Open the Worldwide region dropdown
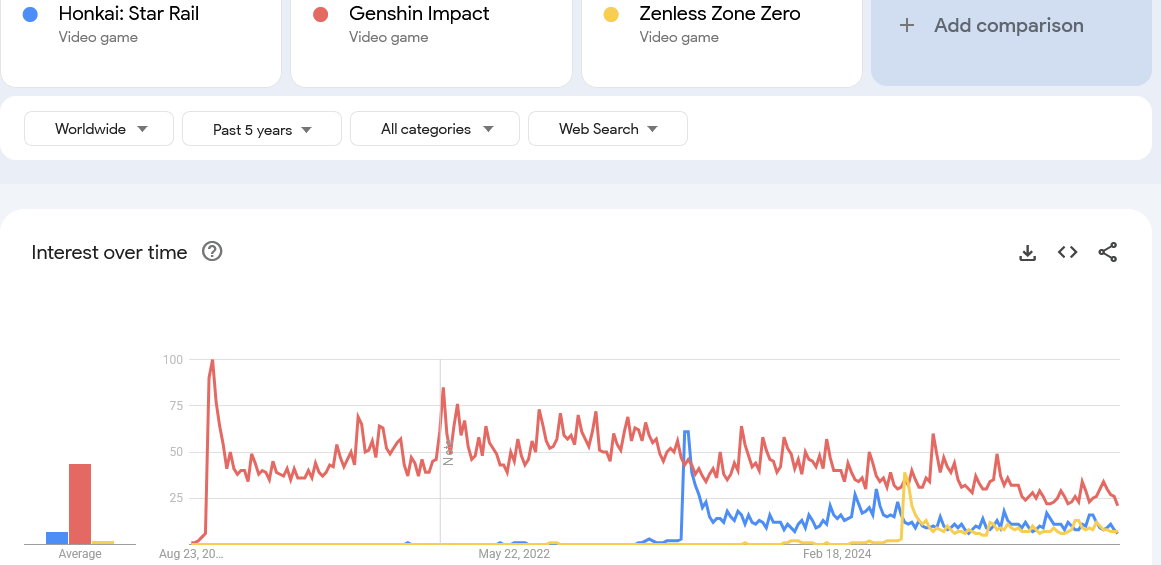This screenshot has width=1161, height=565. pos(99,129)
